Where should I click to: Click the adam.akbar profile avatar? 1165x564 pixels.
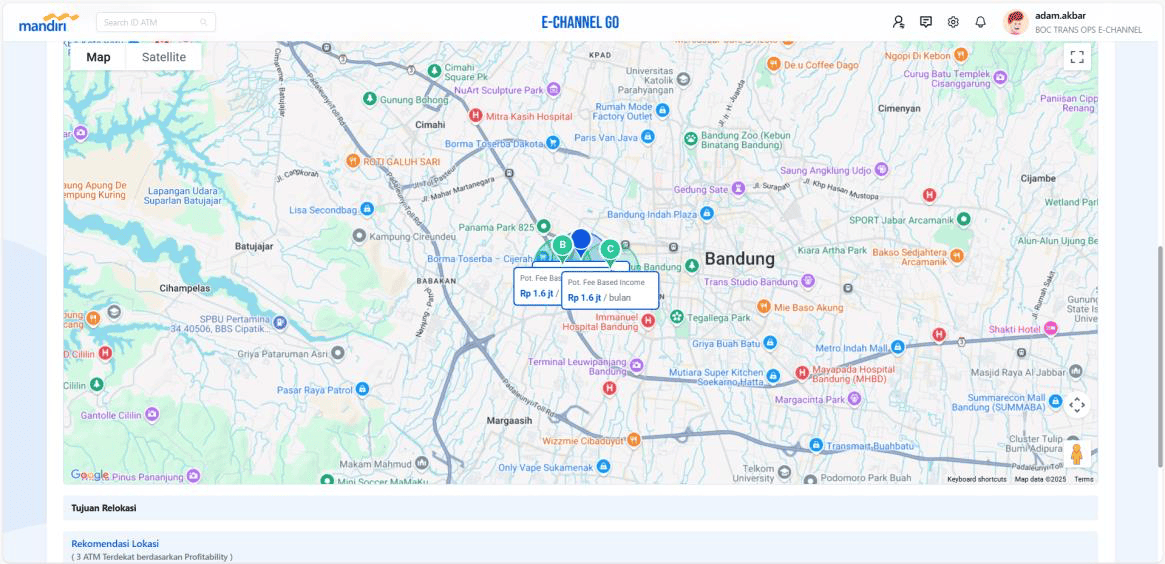click(x=1016, y=22)
